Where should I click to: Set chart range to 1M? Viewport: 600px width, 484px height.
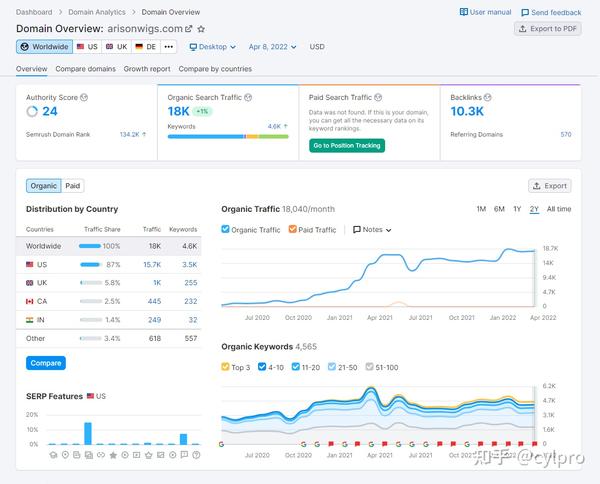pyautogui.click(x=481, y=209)
